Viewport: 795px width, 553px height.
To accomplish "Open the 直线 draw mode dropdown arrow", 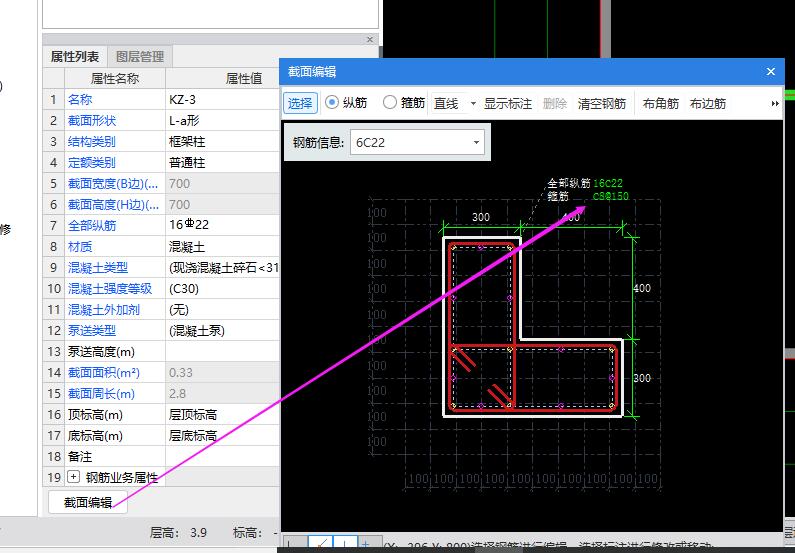I will pos(473,103).
